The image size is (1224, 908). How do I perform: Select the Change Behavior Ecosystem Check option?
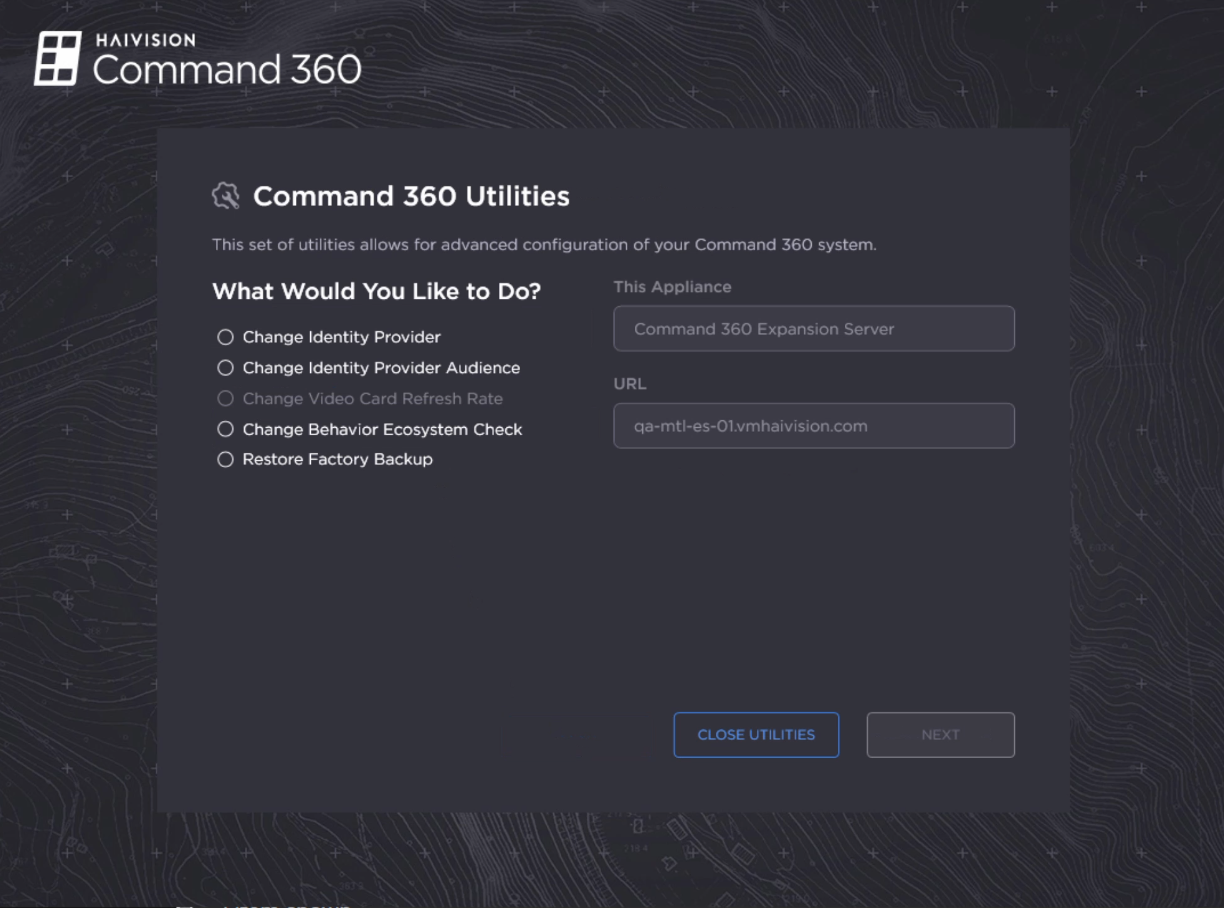pyautogui.click(x=225, y=429)
